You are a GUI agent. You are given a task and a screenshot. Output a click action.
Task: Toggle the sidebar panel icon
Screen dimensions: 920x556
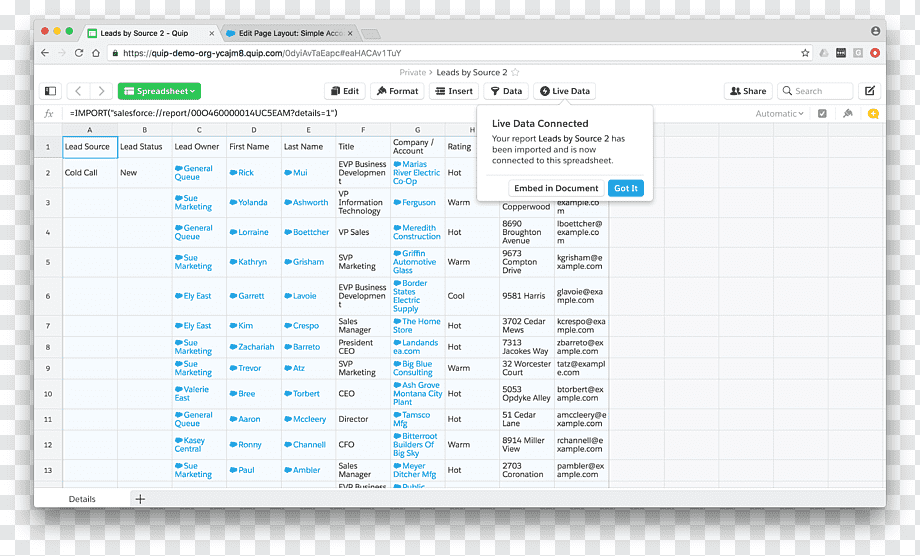pos(50,91)
